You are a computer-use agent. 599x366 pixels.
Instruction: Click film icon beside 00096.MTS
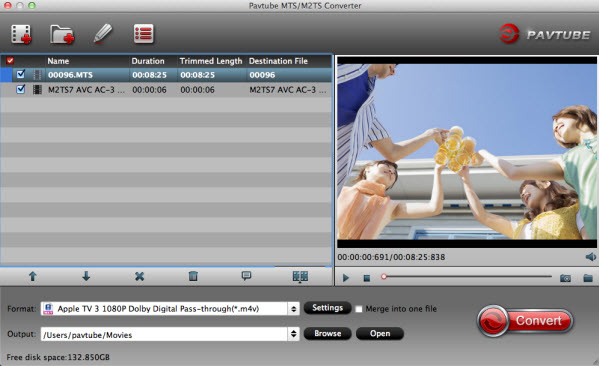(37, 74)
